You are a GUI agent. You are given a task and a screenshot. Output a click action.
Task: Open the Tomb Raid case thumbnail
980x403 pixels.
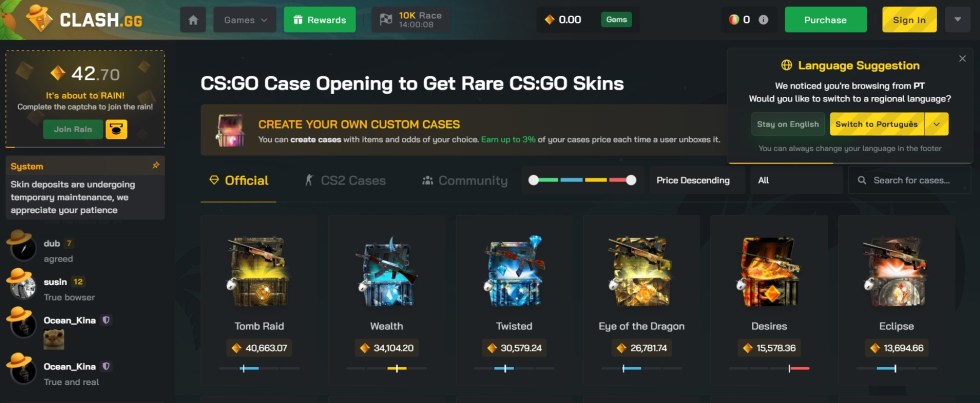(258, 272)
